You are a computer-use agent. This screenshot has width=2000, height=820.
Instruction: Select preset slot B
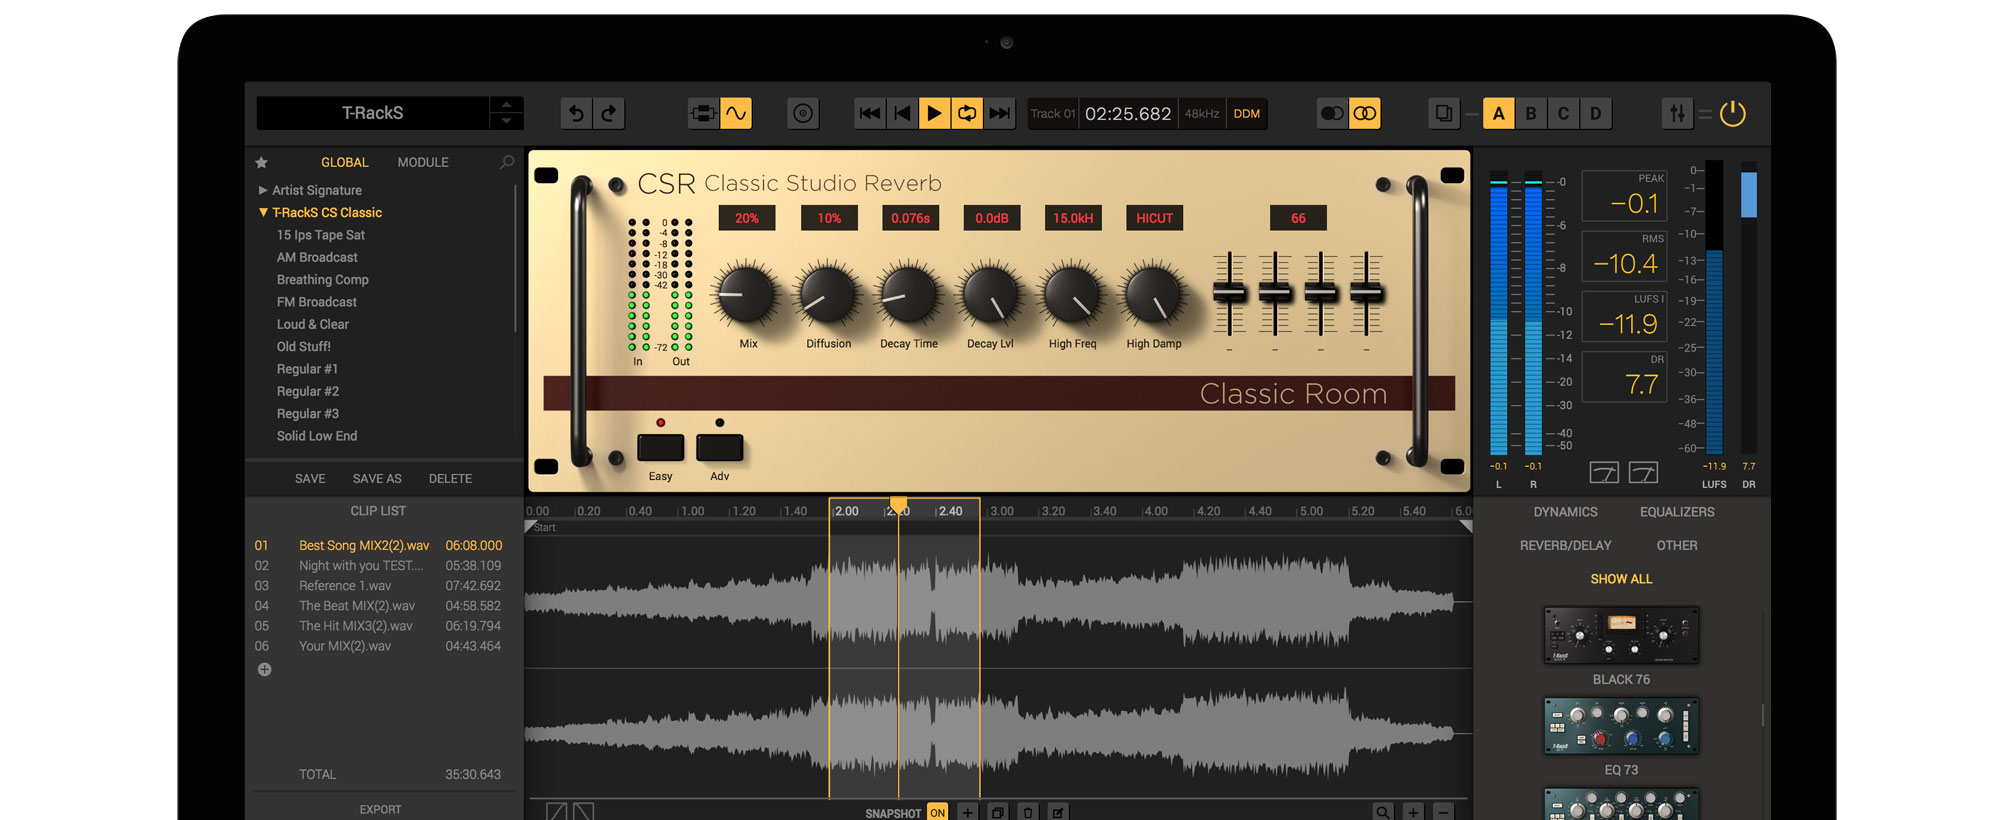[1531, 114]
